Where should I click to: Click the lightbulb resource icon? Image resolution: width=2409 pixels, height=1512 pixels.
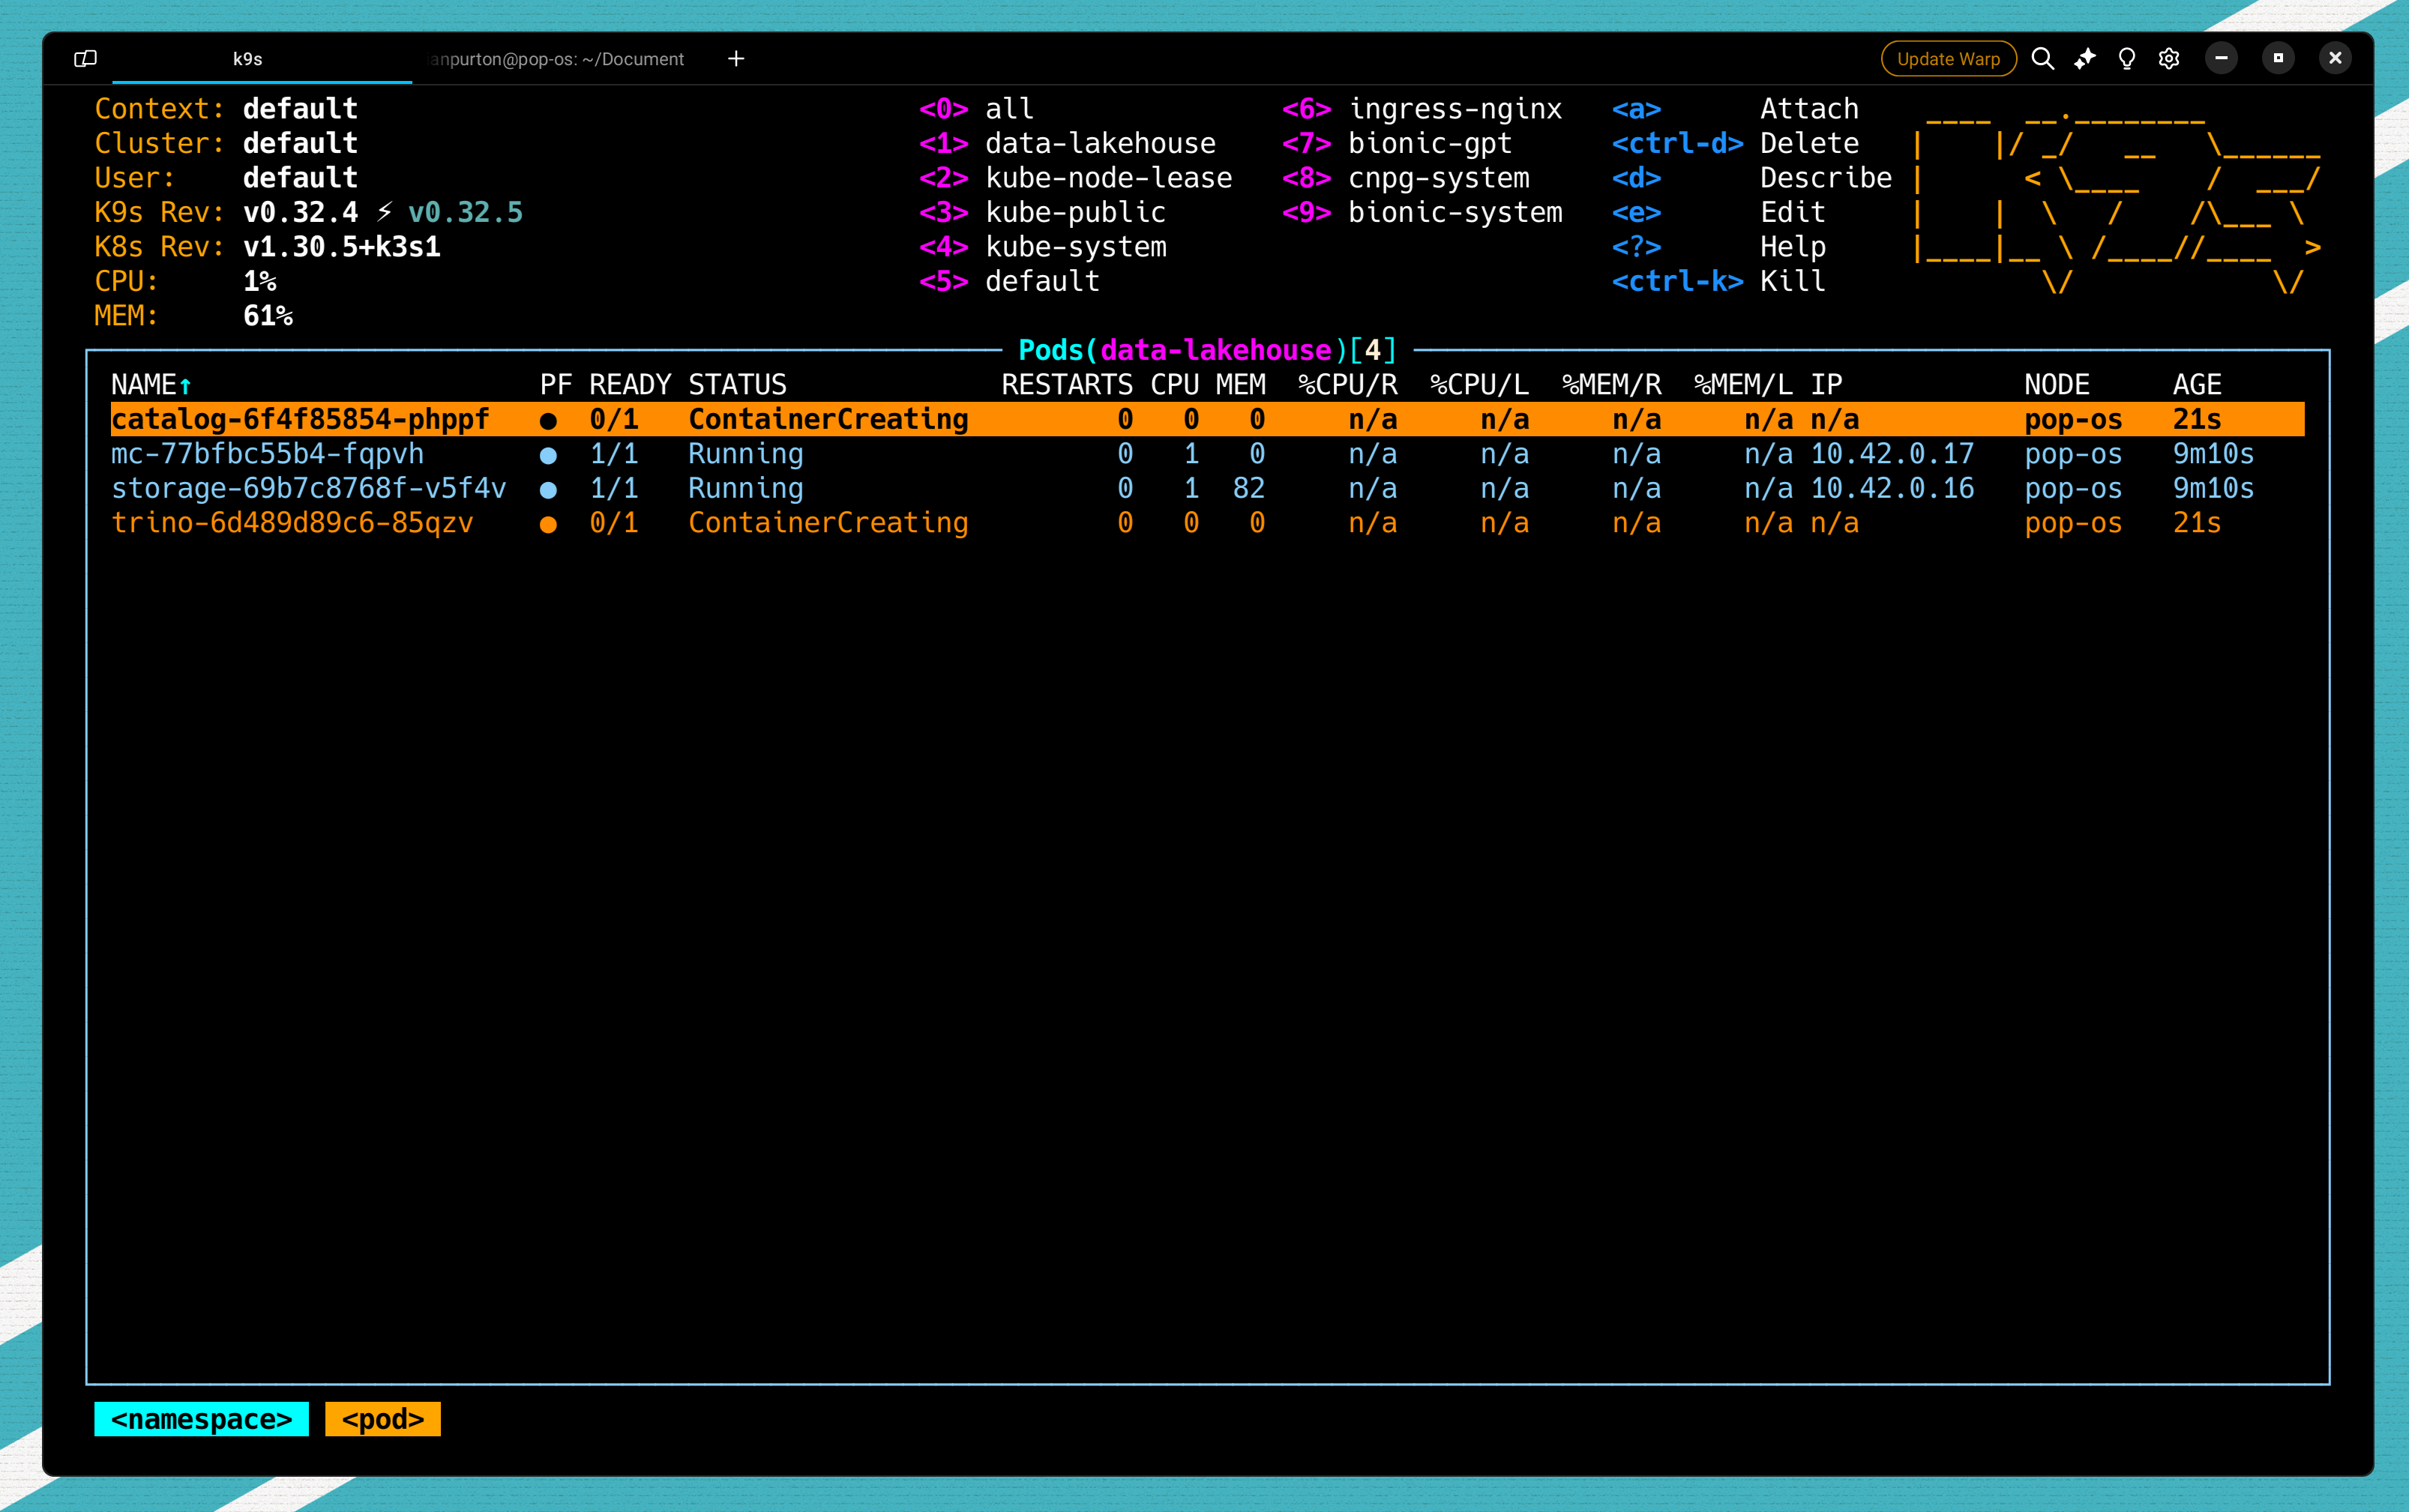tap(2126, 59)
